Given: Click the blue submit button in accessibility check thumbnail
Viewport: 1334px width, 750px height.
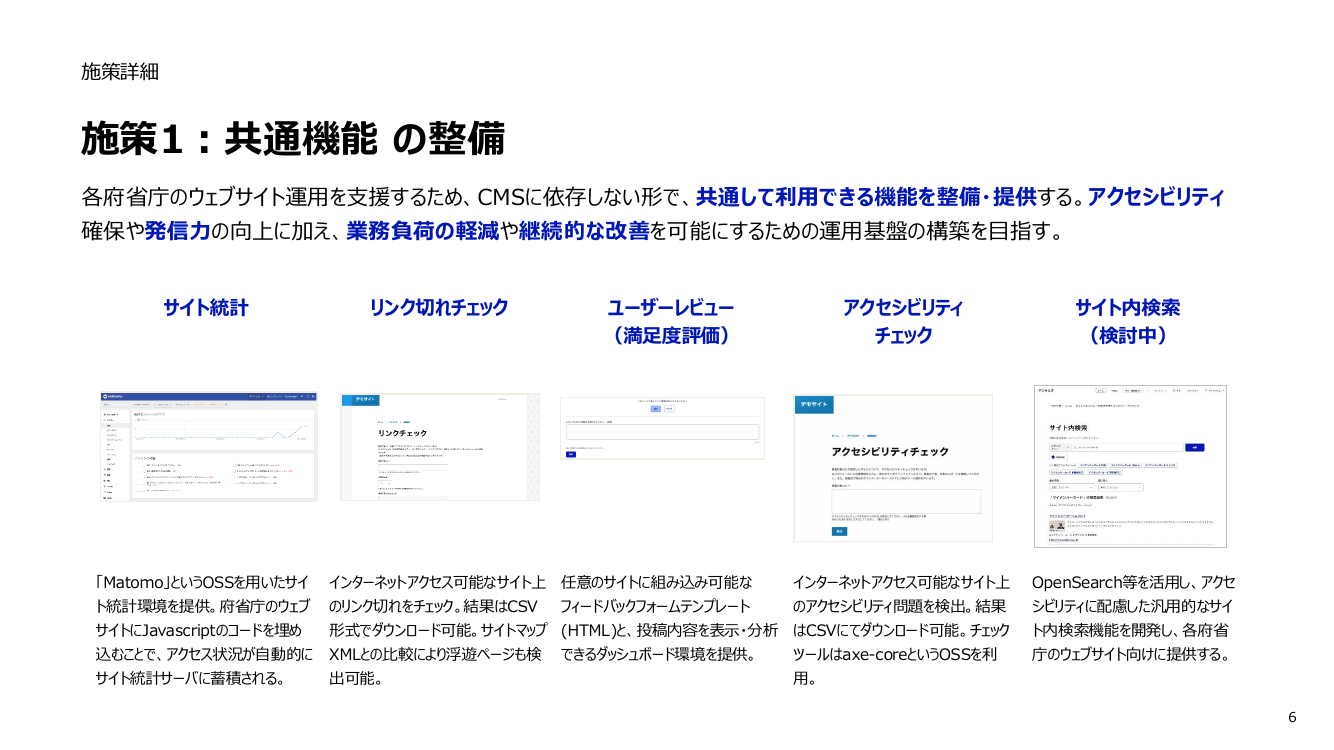Looking at the screenshot, I should click(839, 531).
